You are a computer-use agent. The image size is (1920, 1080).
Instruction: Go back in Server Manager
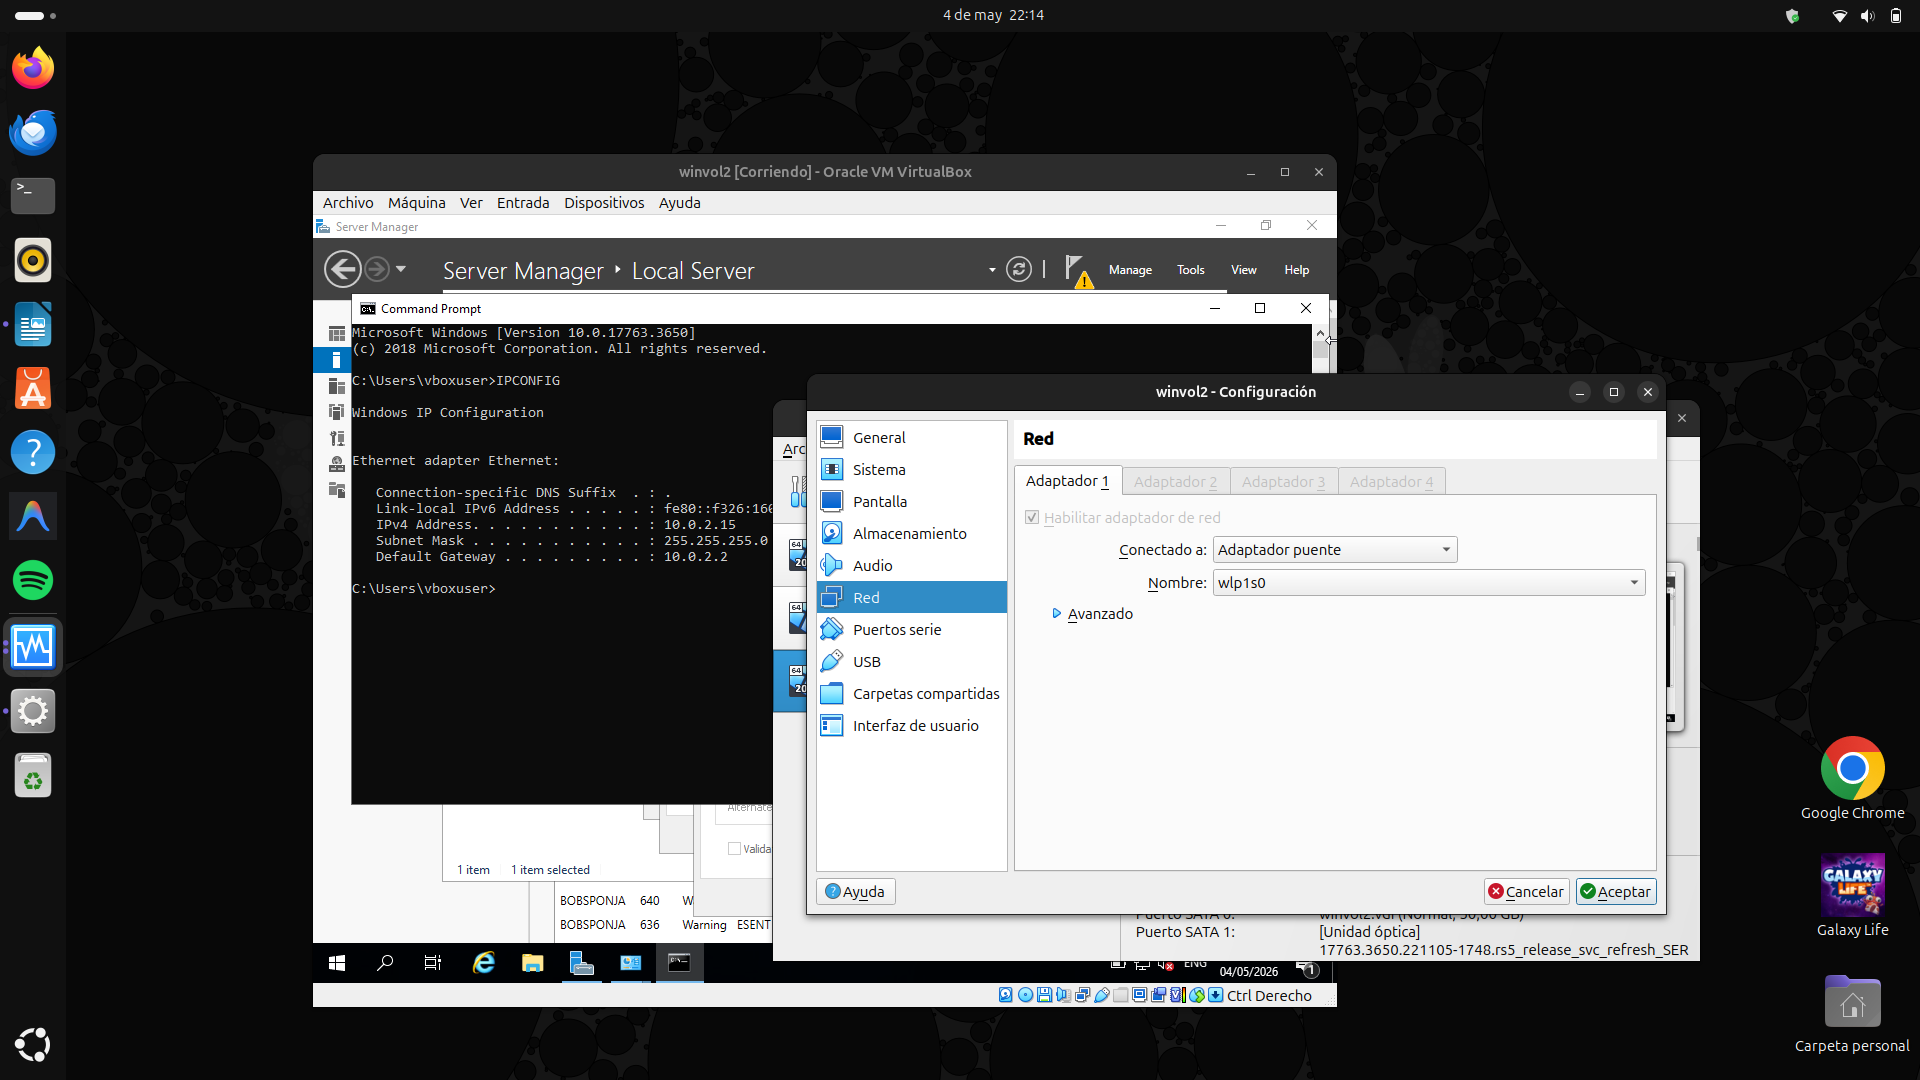click(x=342, y=269)
